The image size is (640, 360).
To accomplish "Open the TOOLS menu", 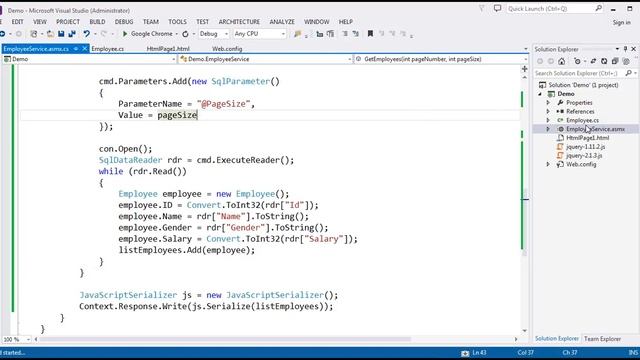I will coord(177,22).
